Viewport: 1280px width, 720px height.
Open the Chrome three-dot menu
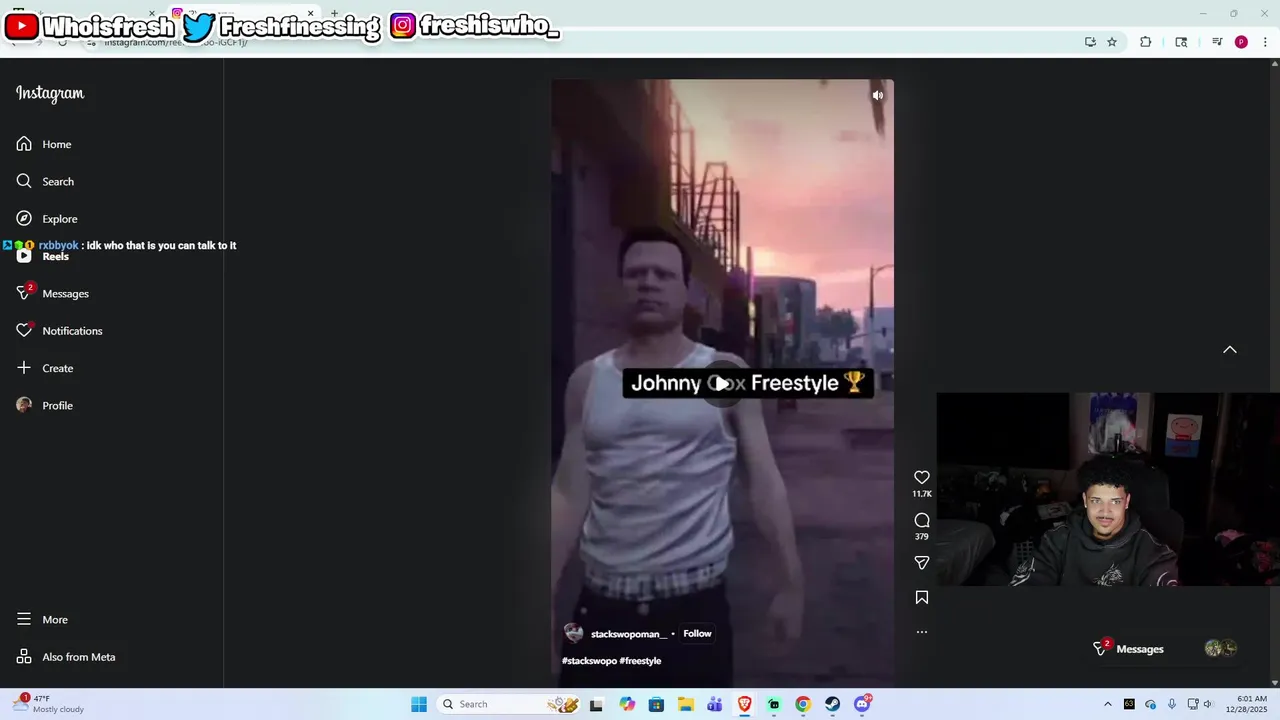(1265, 42)
